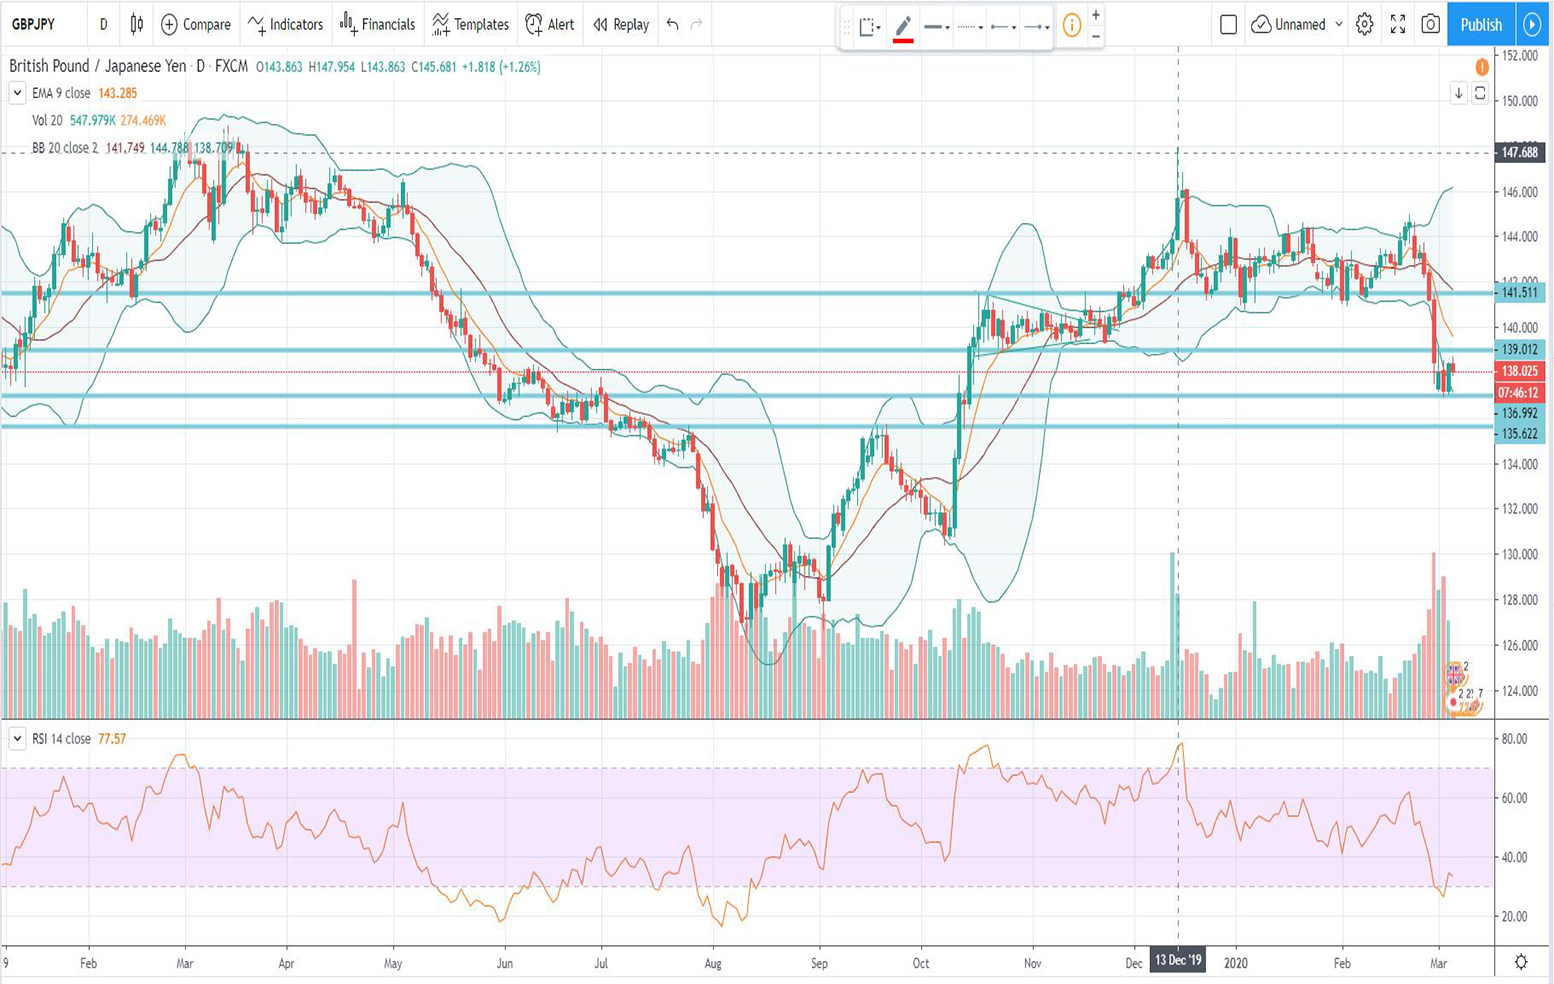This screenshot has width=1554, height=984.
Task: Collapse the EMA 9 indicator controls
Action: 17,92
